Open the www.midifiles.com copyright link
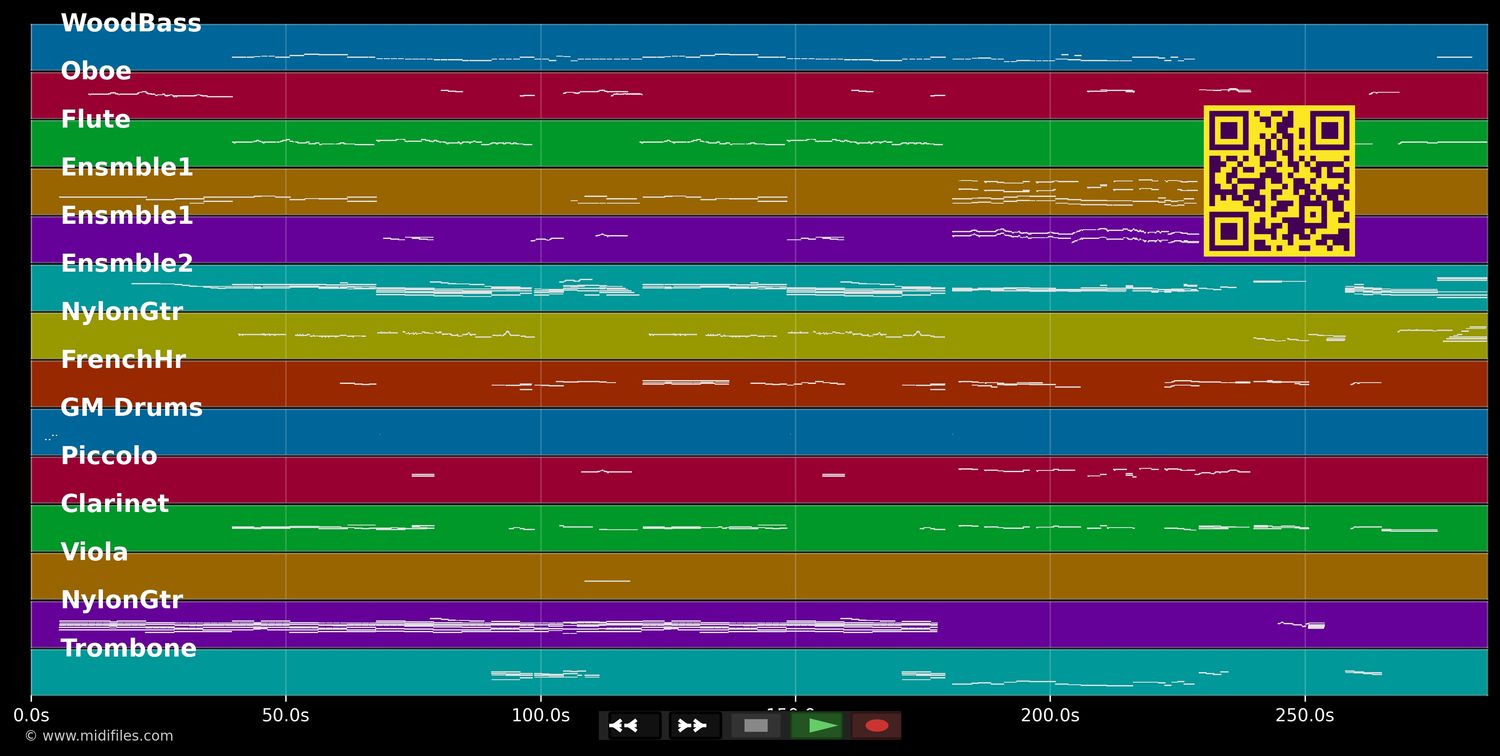The height and width of the screenshot is (756, 1500). [x=99, y=736]
